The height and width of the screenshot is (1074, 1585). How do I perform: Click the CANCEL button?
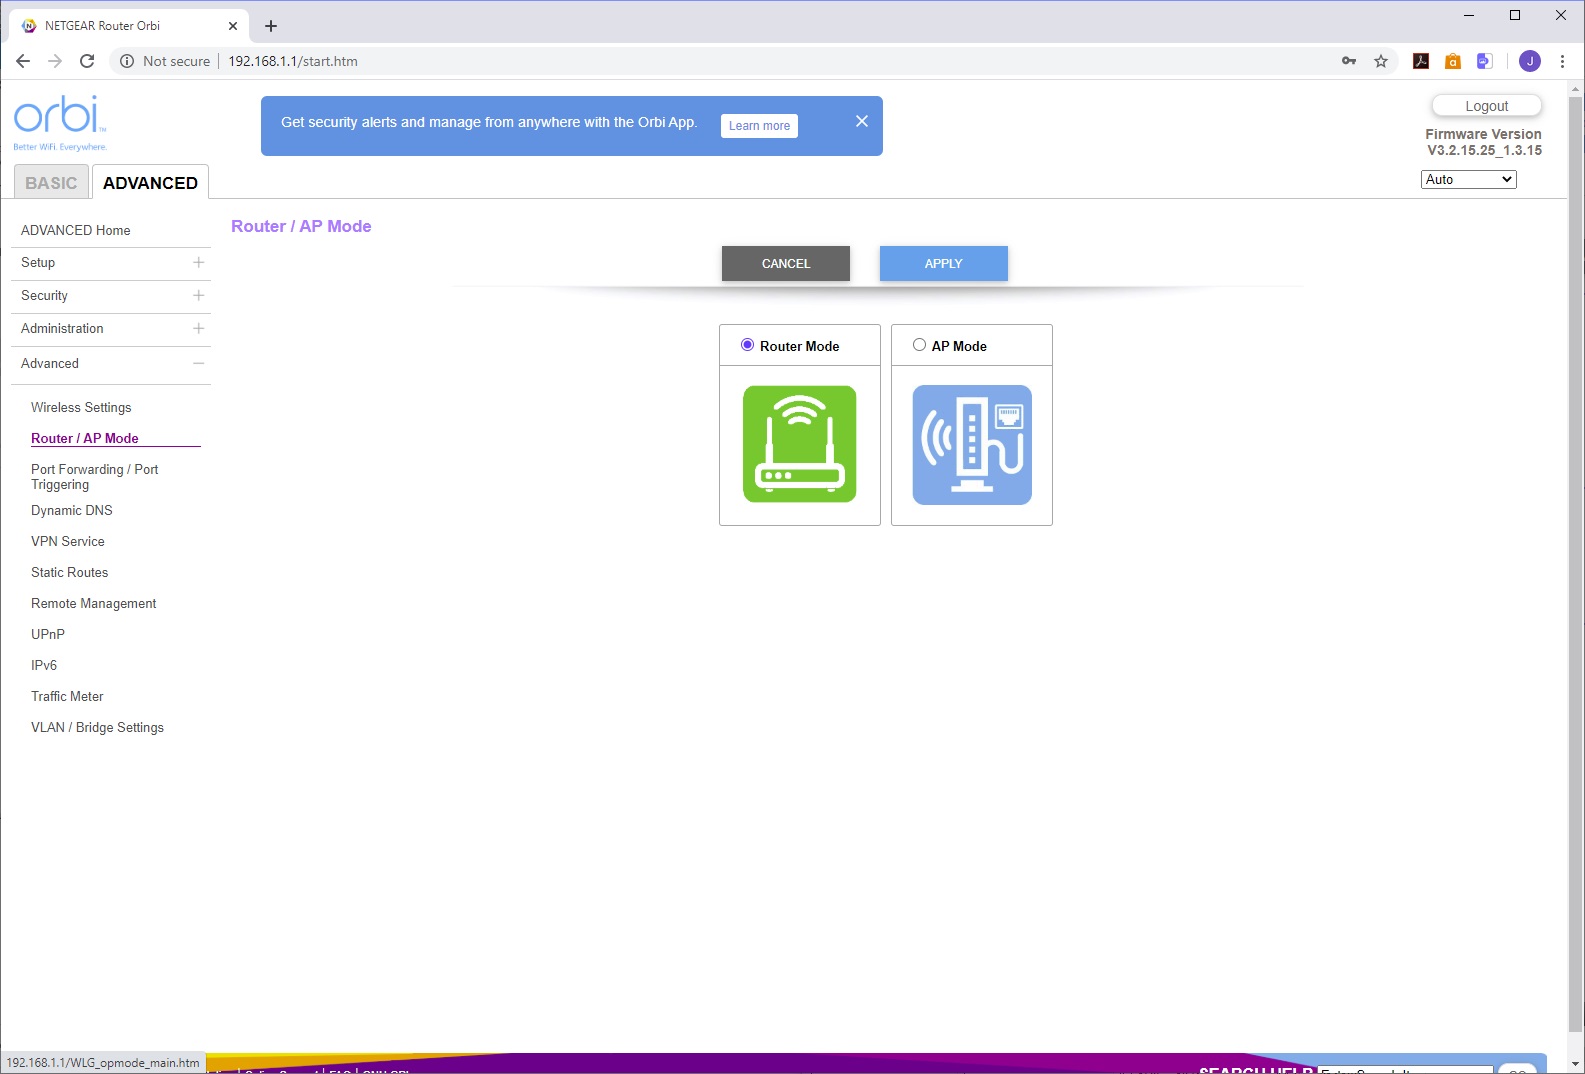786,263
